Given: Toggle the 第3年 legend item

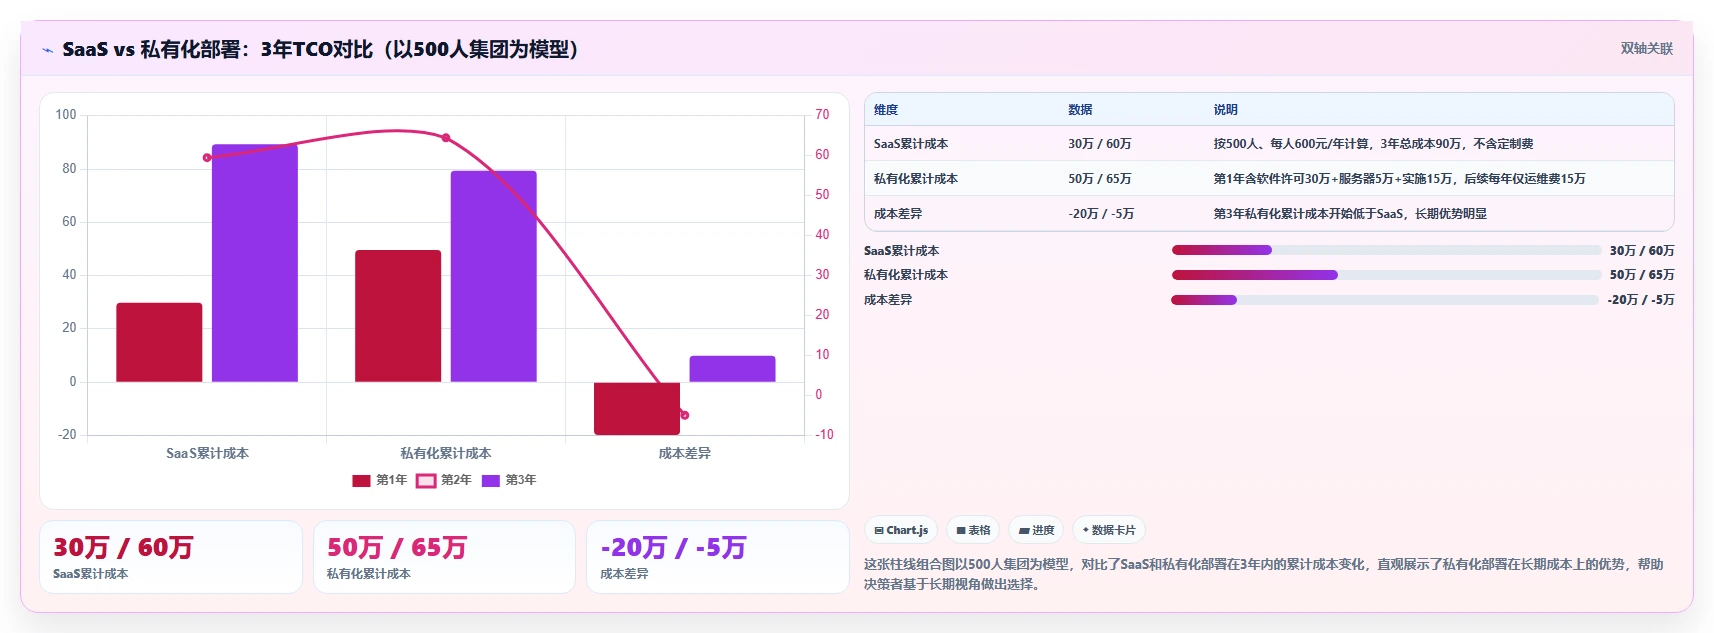Looking at the screenshot, I should click(x=509, y=480).
